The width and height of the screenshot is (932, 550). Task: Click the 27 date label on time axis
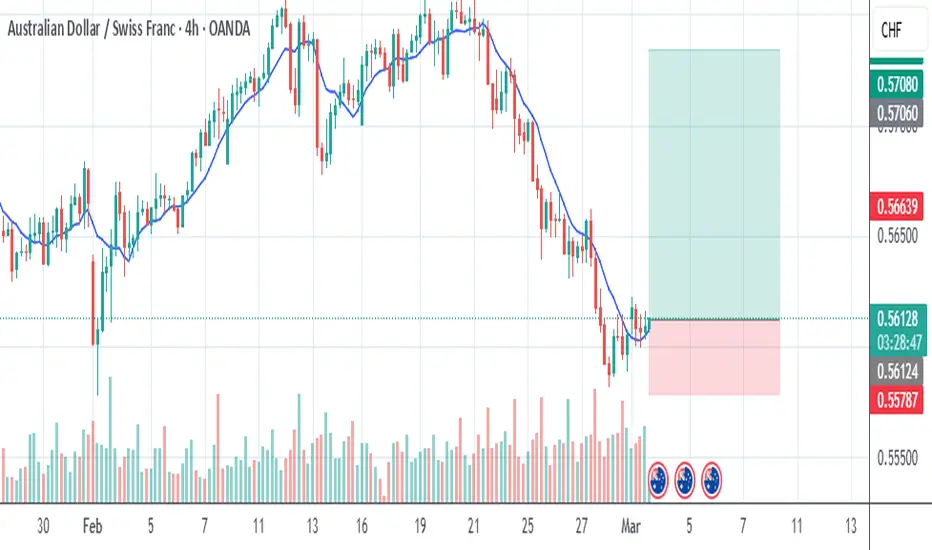[x=581, y=526]
